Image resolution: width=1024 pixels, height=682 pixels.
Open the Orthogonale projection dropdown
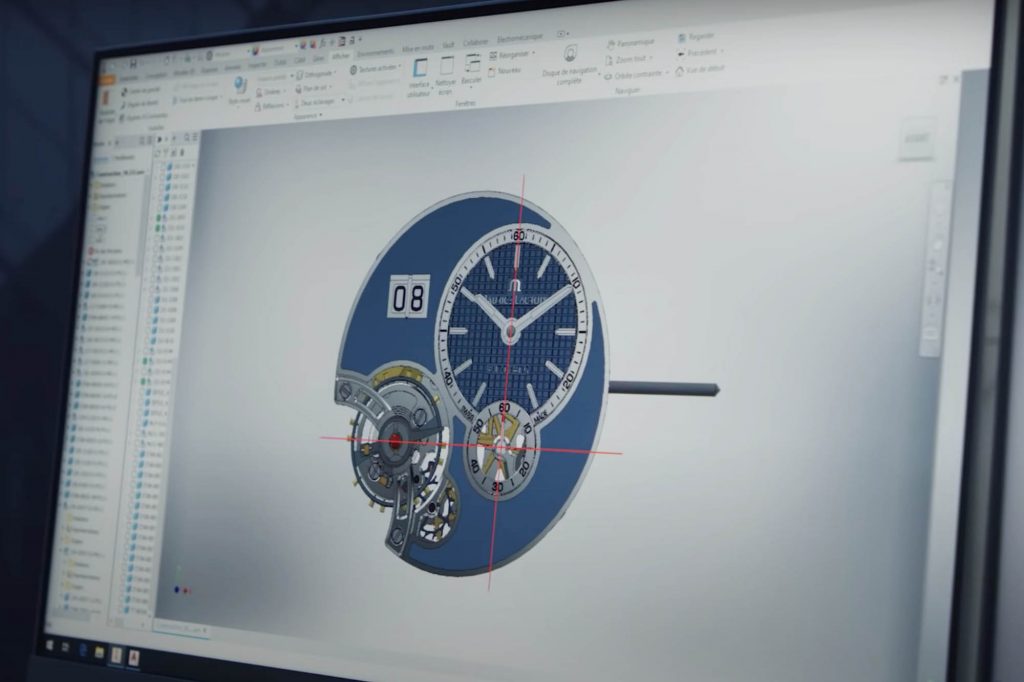tap(317, 74)
